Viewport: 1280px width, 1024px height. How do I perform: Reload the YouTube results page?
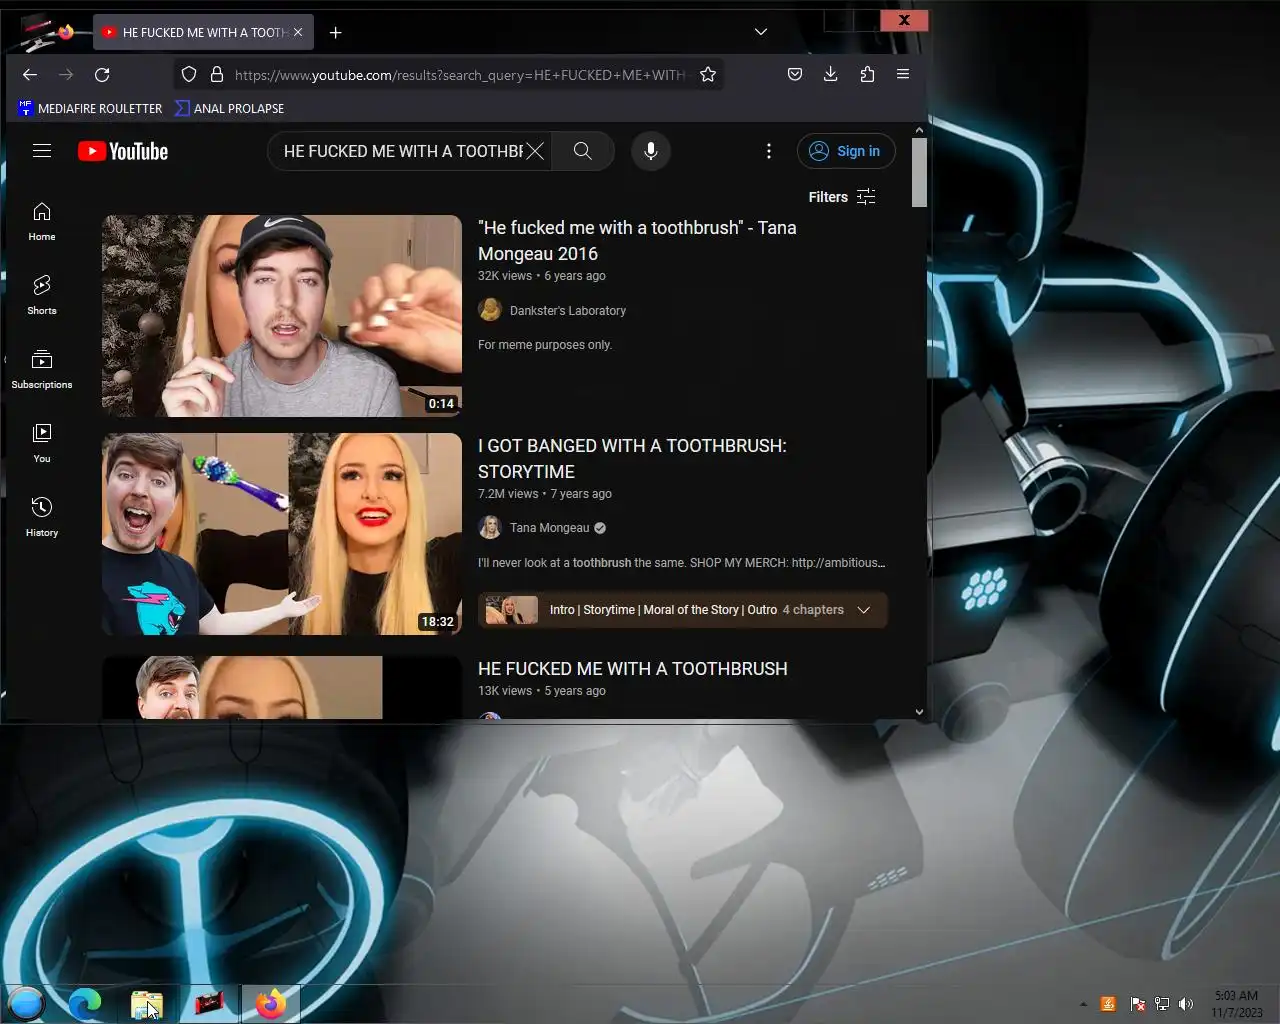tap(102, 75)
